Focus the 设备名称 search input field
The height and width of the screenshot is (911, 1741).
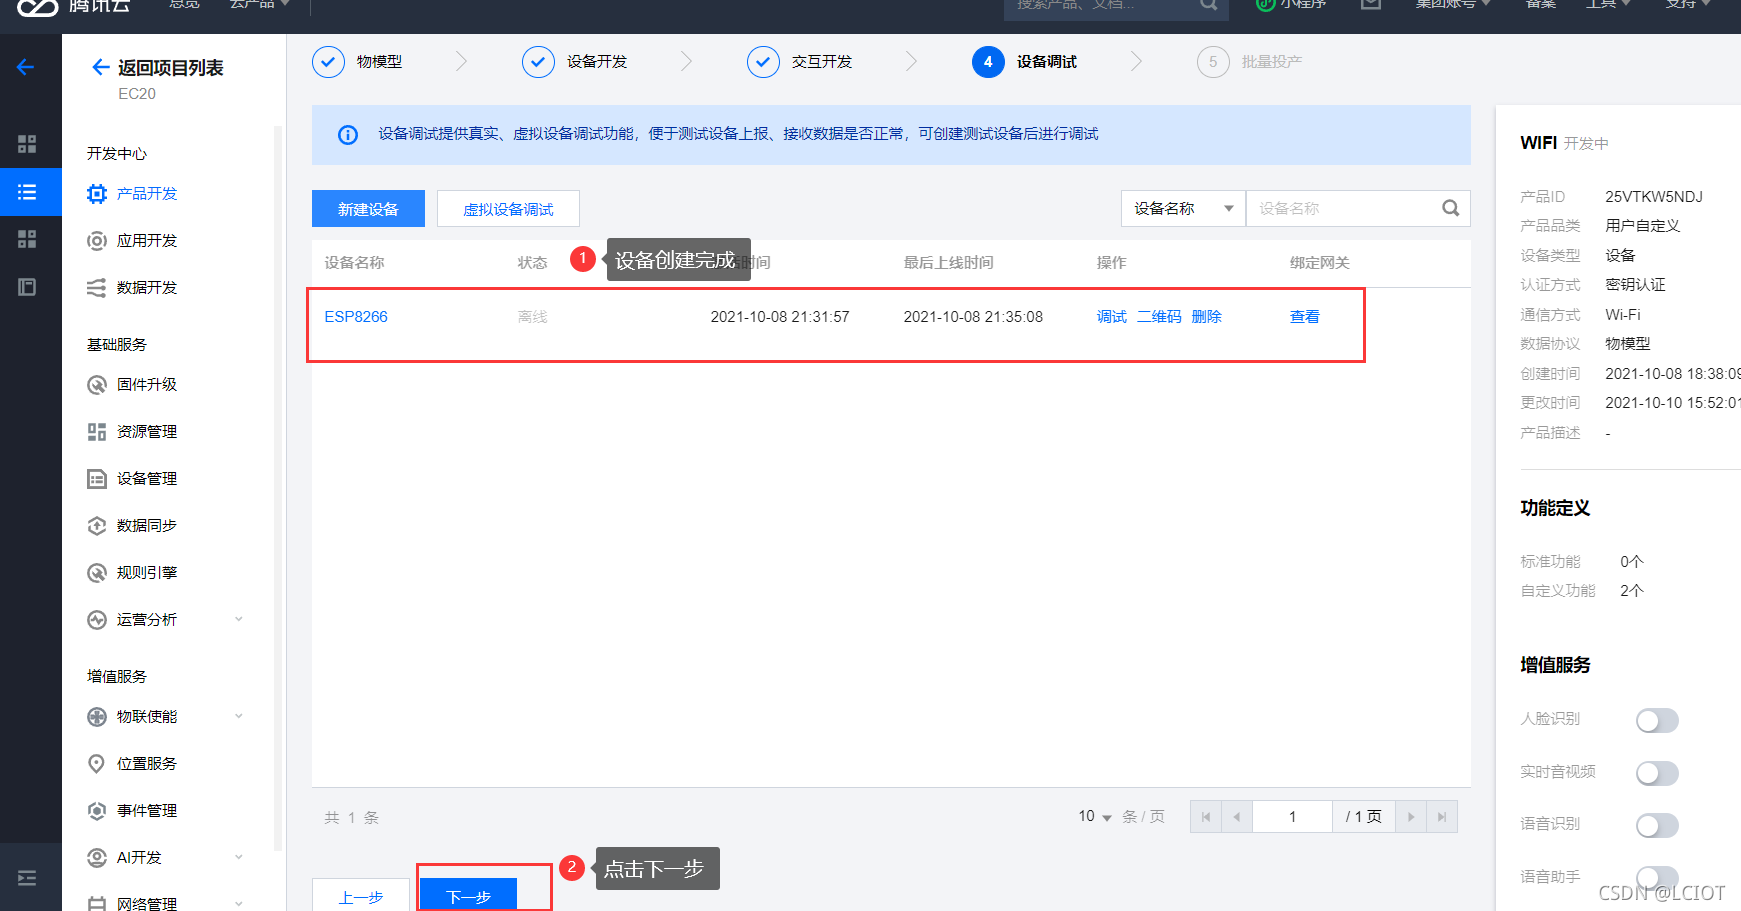point(1340,208)
